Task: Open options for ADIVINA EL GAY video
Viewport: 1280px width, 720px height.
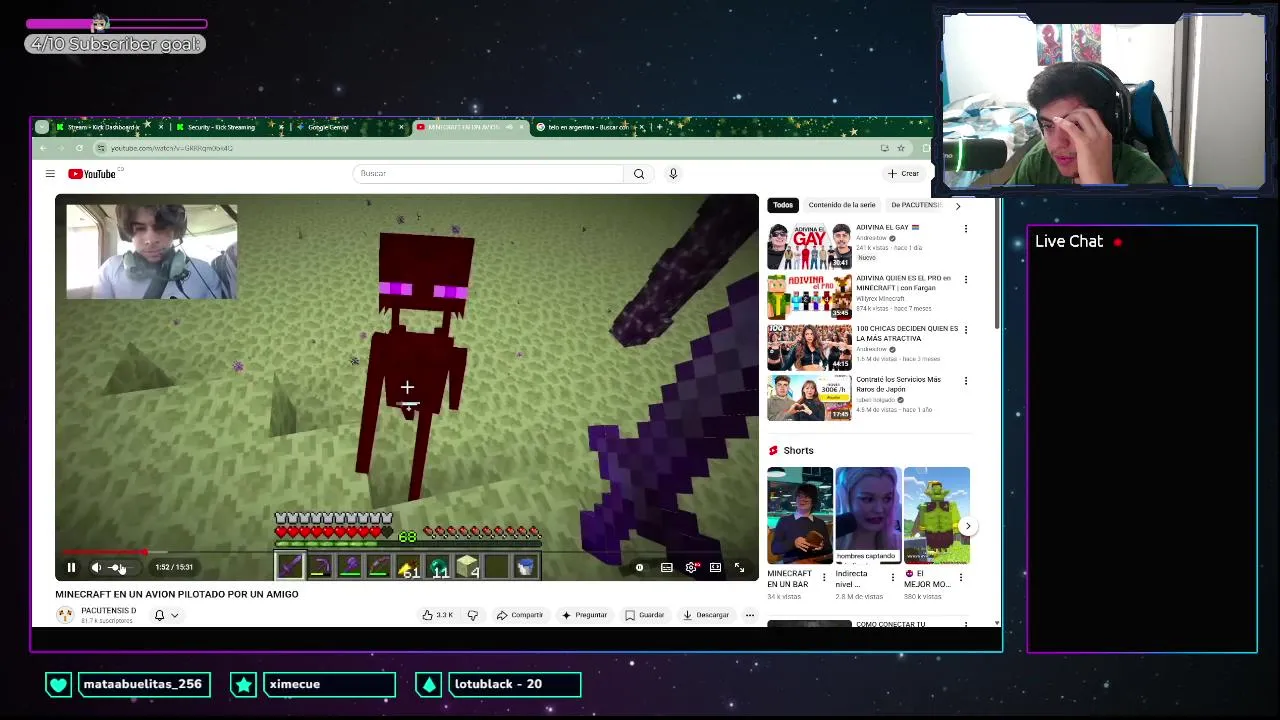Action: (966, 229)
